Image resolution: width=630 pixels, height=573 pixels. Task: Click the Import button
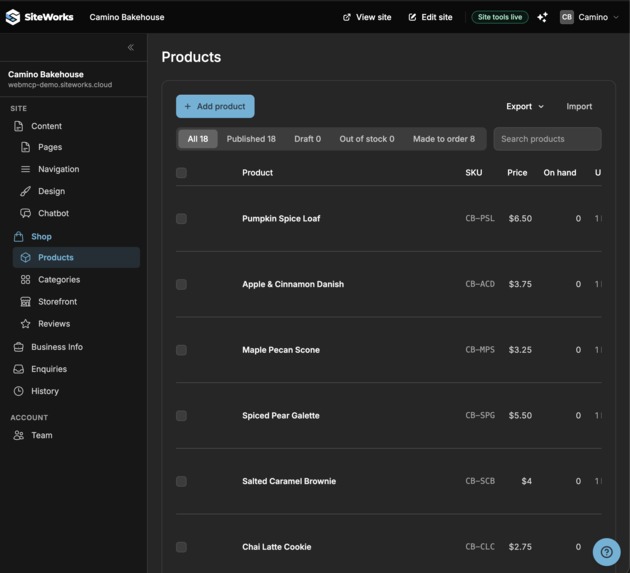(579, 106)
